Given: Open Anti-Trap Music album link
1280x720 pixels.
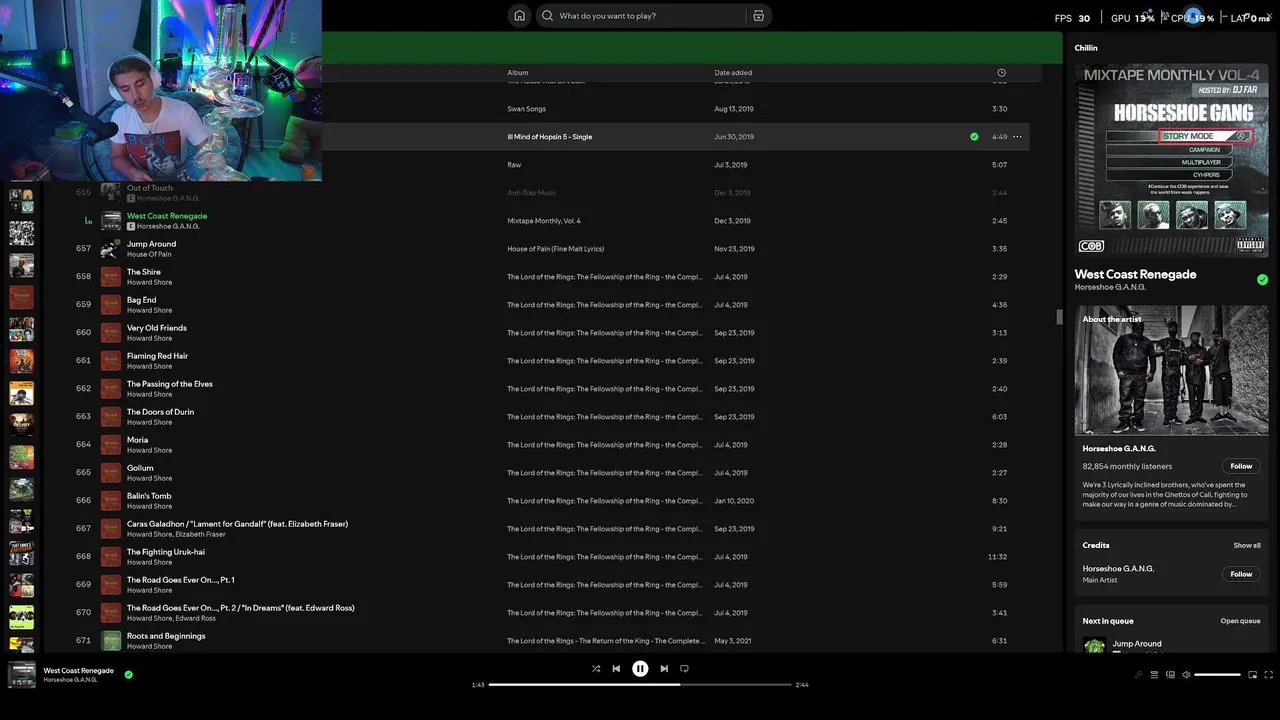Looking at the screenshot, I should [531, 193].
